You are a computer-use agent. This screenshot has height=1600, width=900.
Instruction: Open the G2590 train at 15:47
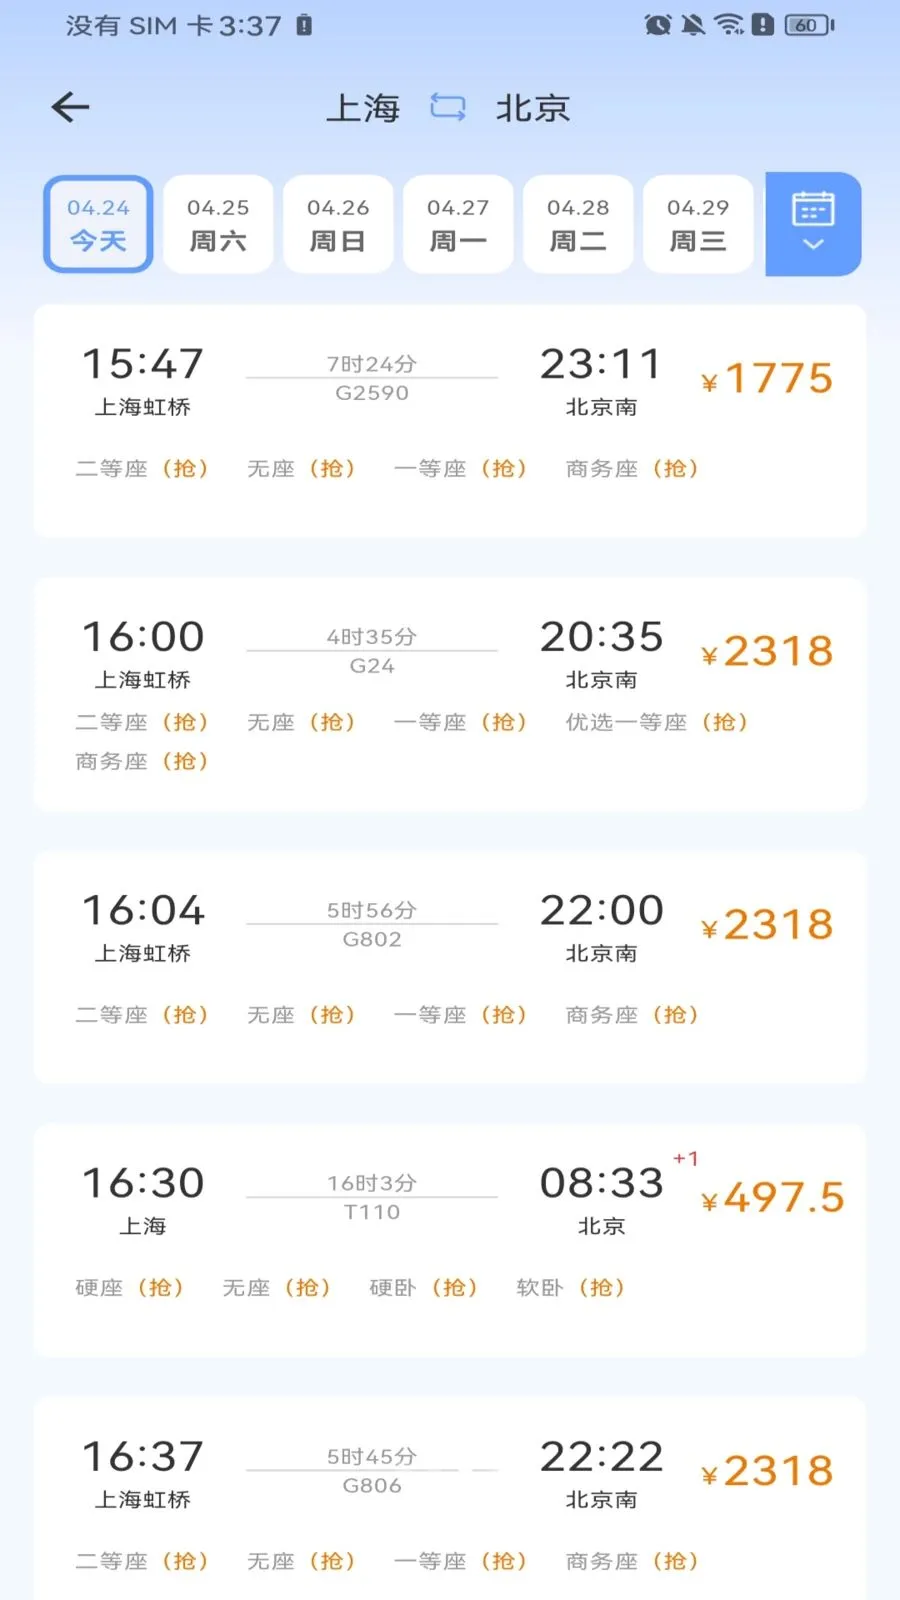(x=371, y=378)
